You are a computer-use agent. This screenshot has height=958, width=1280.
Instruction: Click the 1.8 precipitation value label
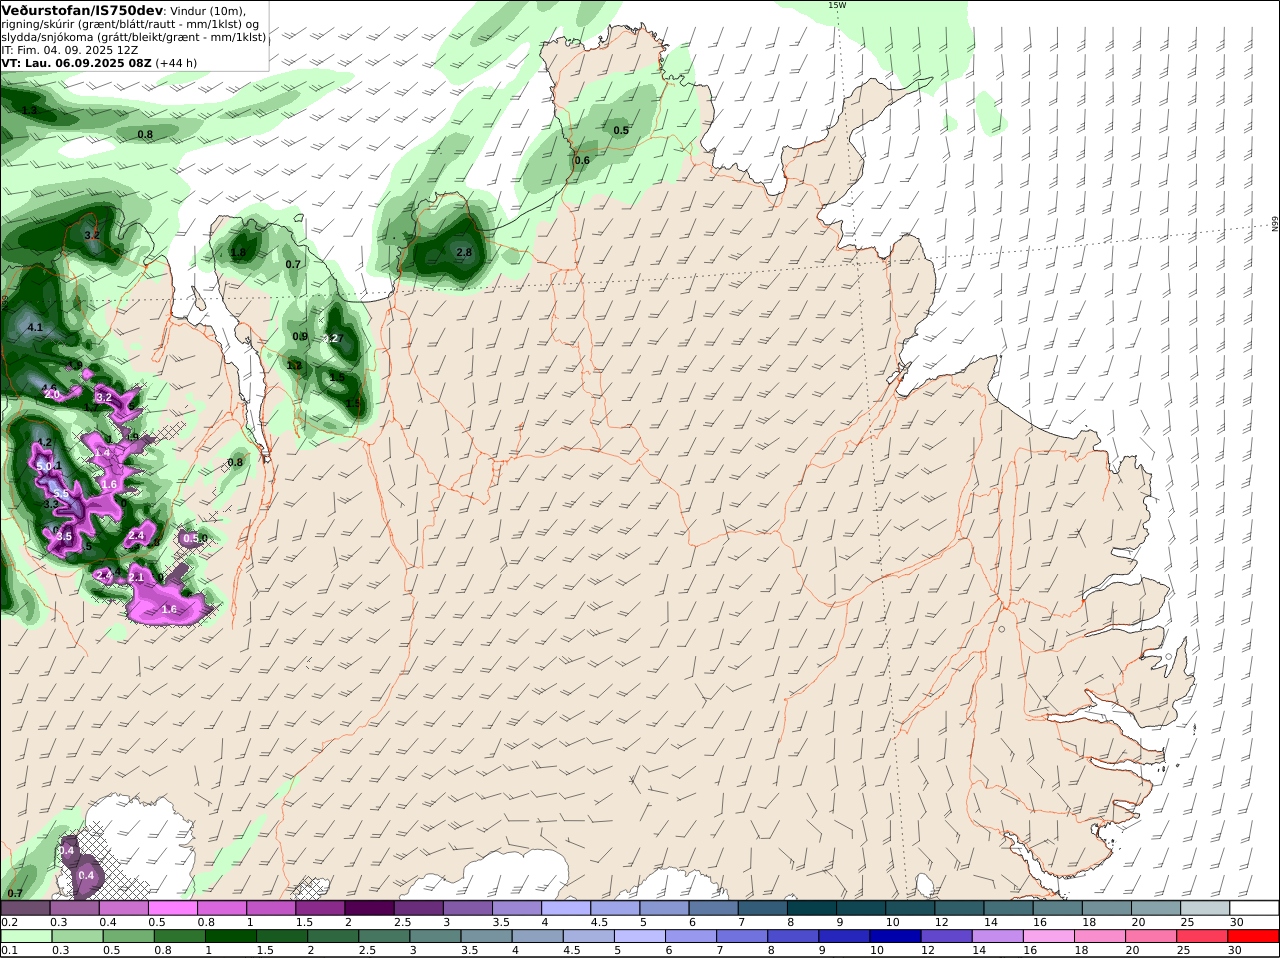click(x=238, y=253)
